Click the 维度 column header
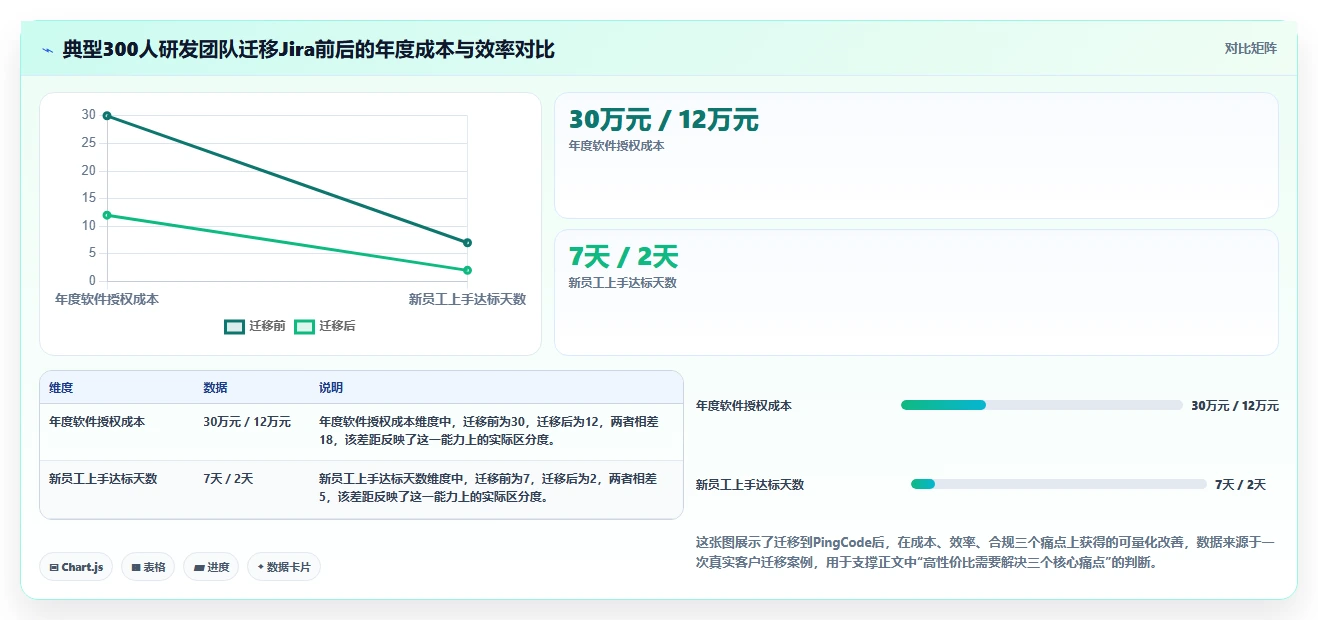This screenshot has height=620, width=1318. [61, 388]
